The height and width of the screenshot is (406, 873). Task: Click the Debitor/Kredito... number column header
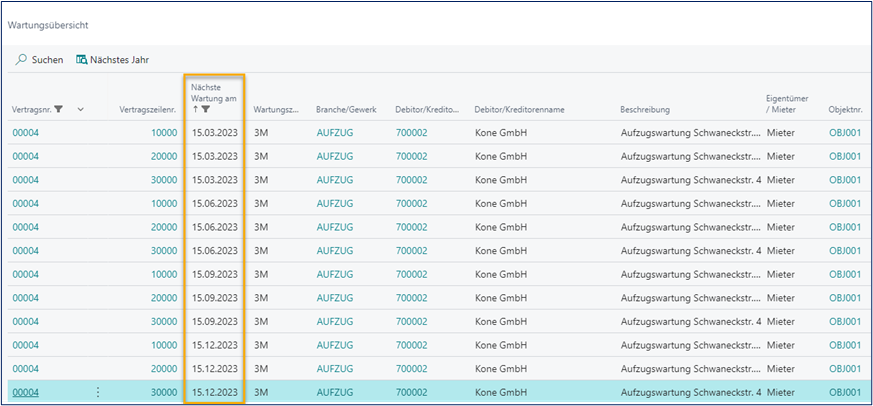[x=427, y=110]
